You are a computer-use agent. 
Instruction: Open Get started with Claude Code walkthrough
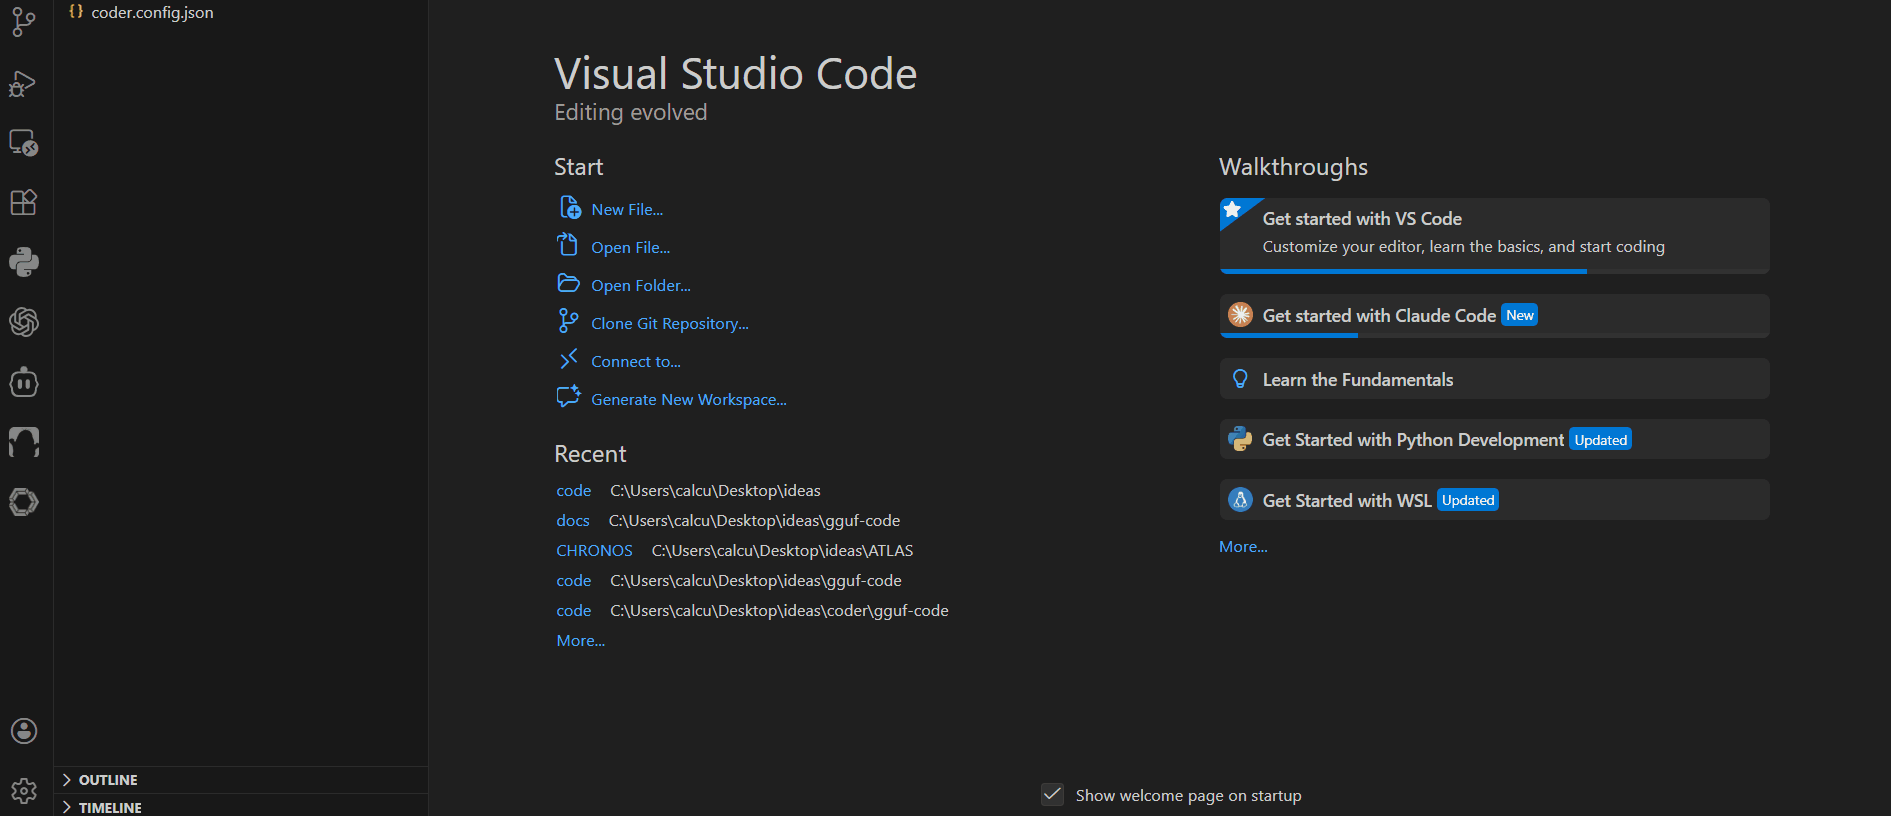(x=1494, y=315)
